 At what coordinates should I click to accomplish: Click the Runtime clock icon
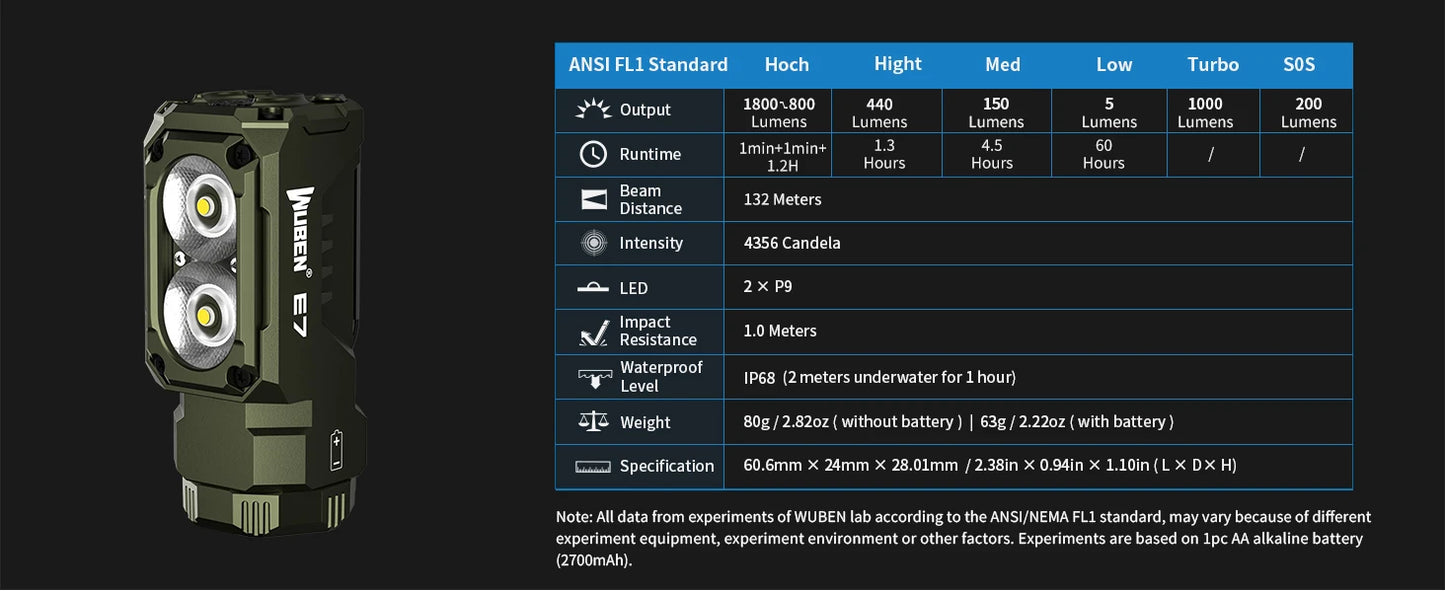click(593, 154)
